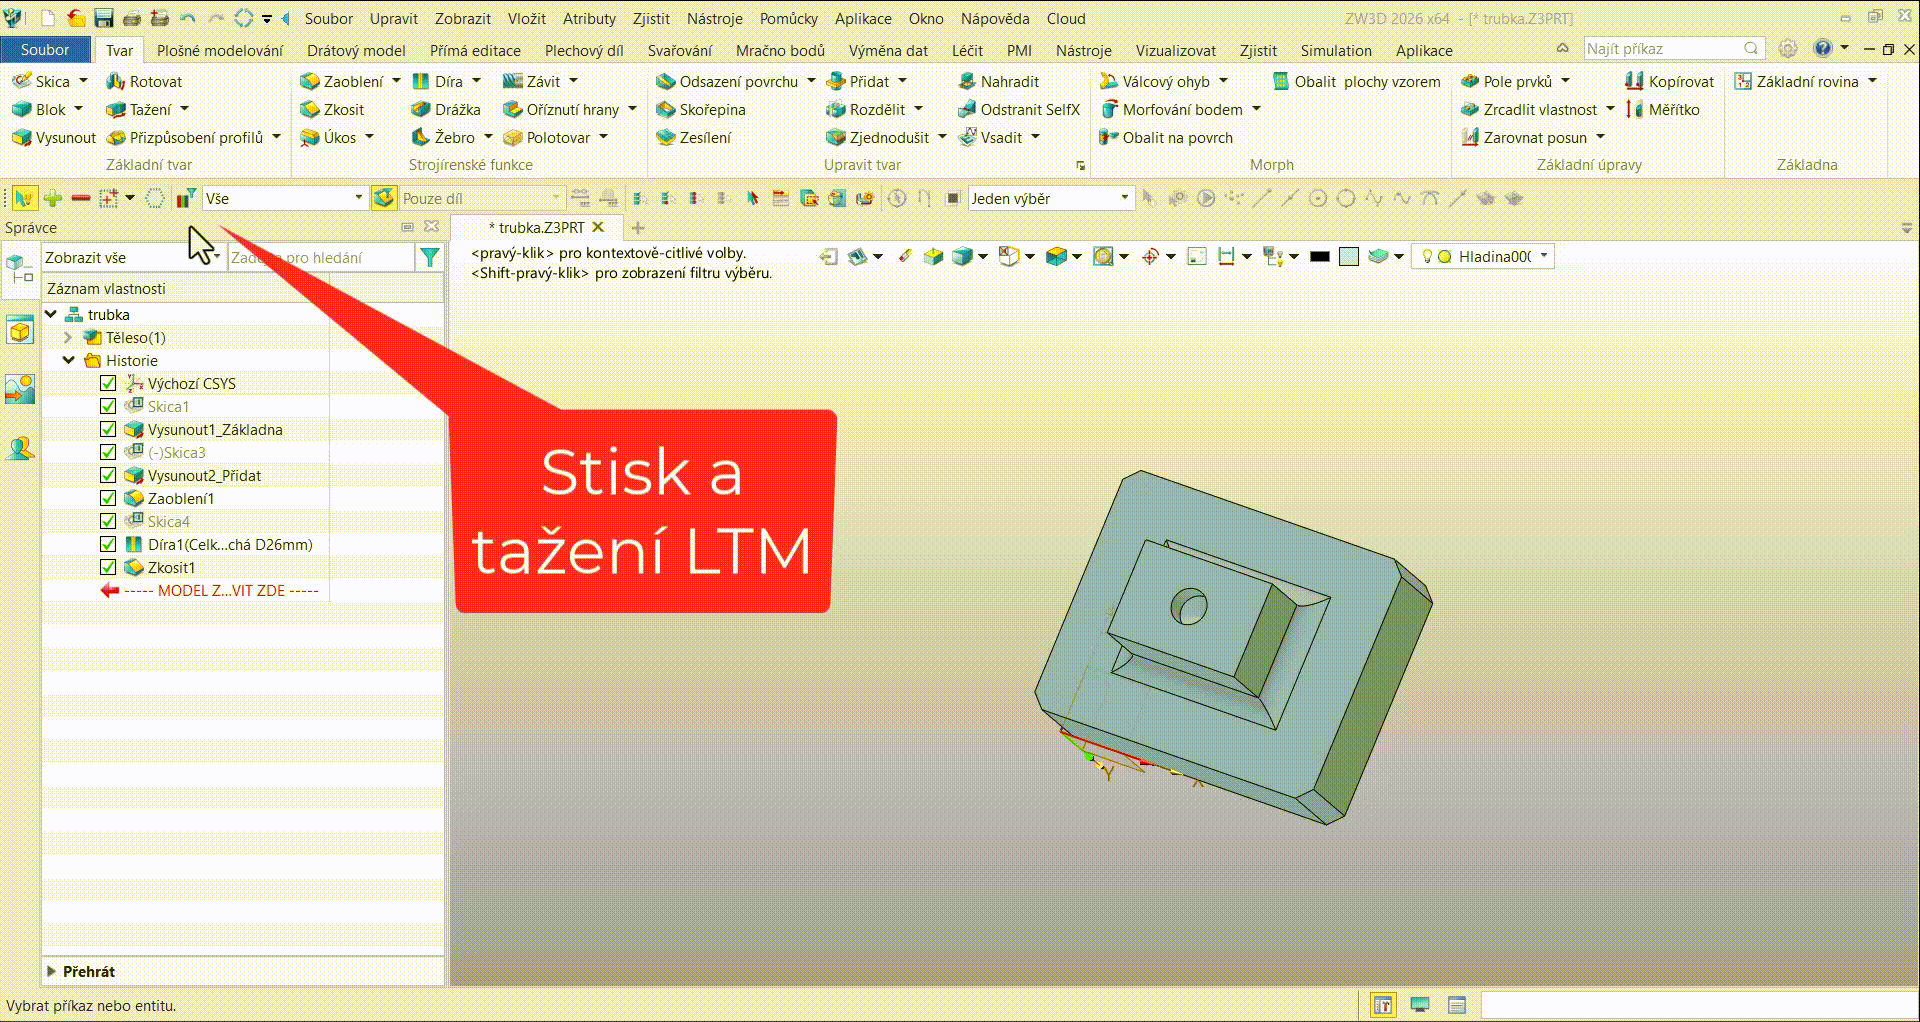Toggle the (-)Skica3 checkbox
1920x1022 pixels.
[108, 452]
